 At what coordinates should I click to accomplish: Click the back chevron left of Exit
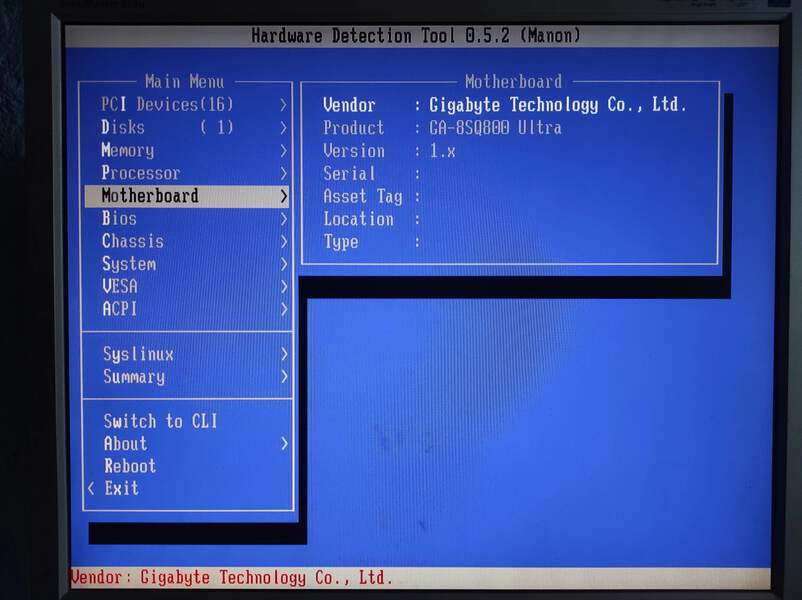91,489
